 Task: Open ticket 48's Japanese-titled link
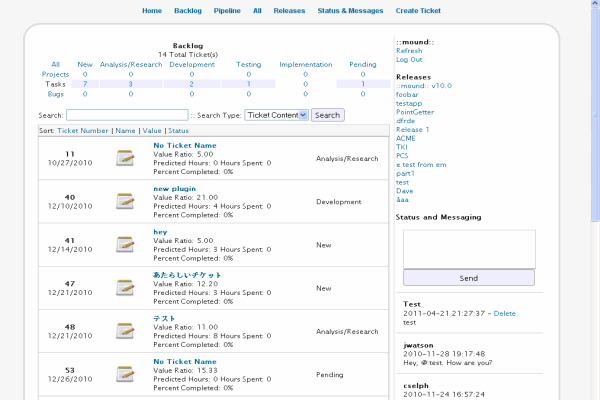(x=164, y=318)
